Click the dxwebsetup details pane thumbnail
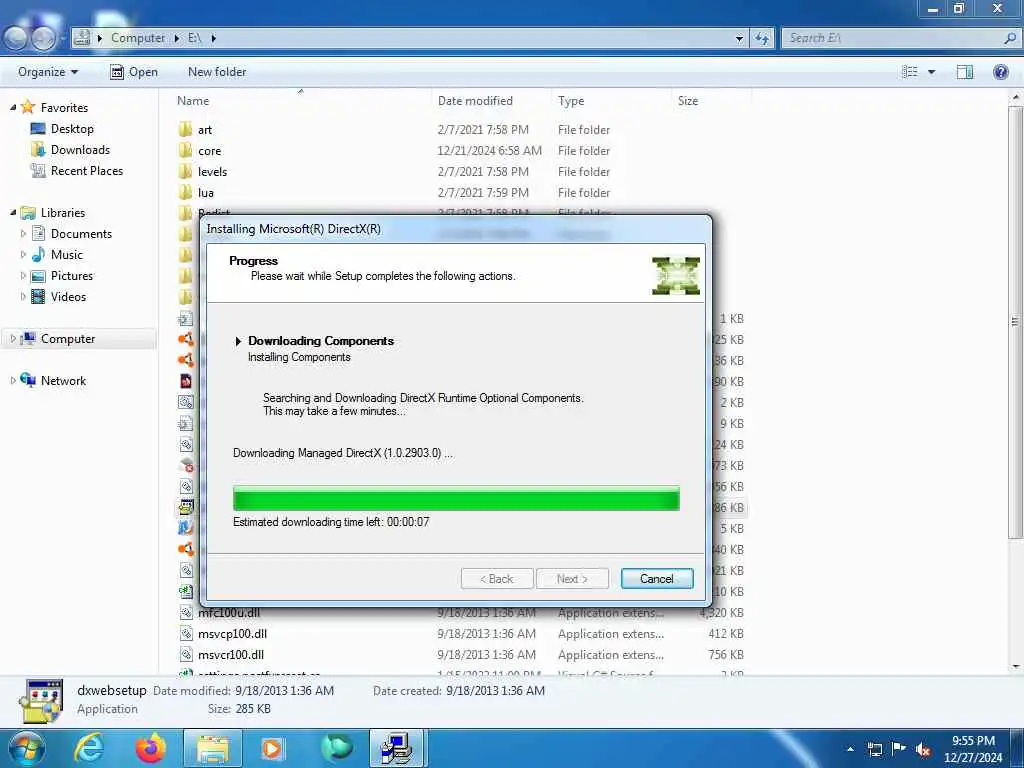The image size is (1024, 768). 42,701
